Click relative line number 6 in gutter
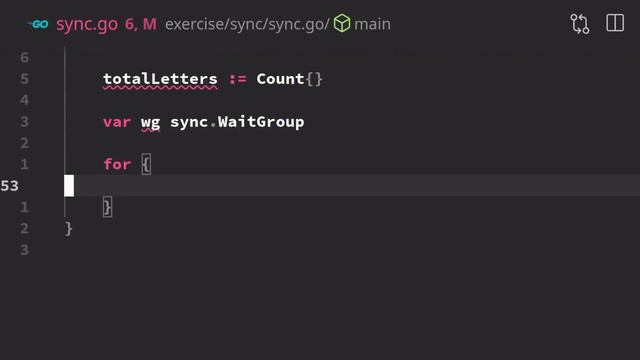Viewport: 640px width, 360px height. point(24,58)
